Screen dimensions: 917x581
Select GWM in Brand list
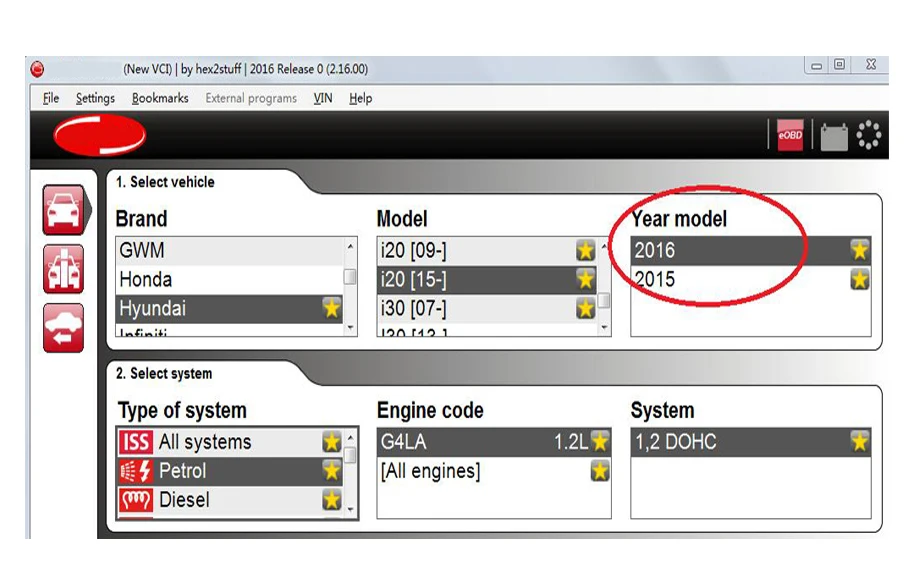point(229,250)
